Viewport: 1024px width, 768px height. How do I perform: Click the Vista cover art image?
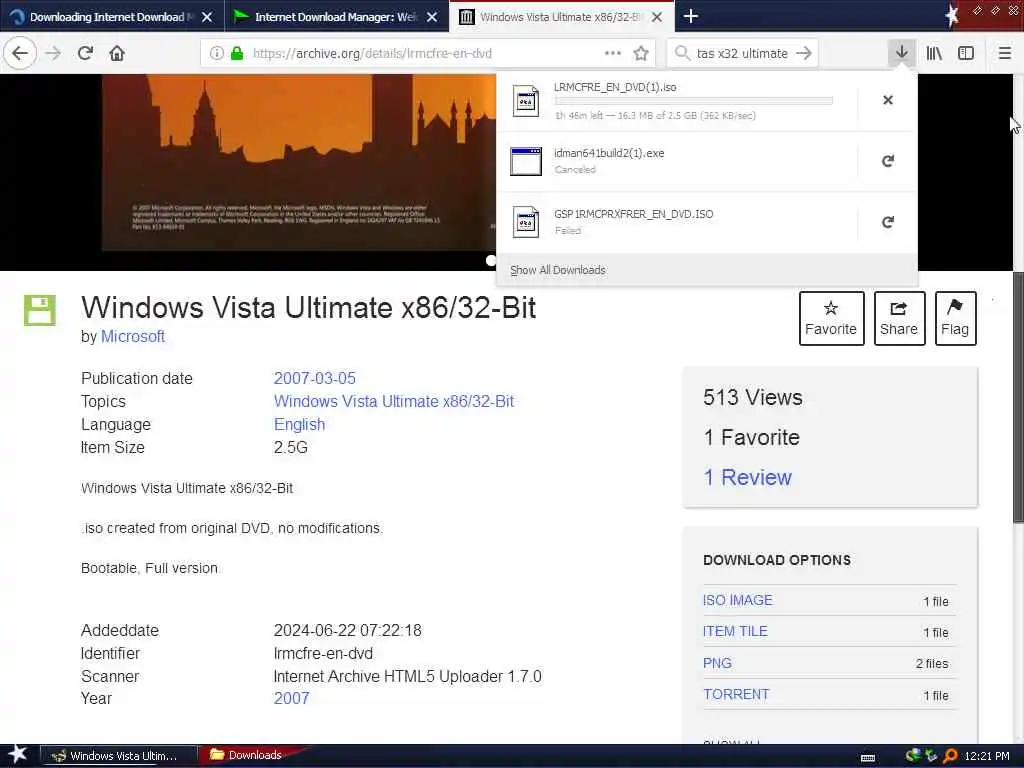298,162
